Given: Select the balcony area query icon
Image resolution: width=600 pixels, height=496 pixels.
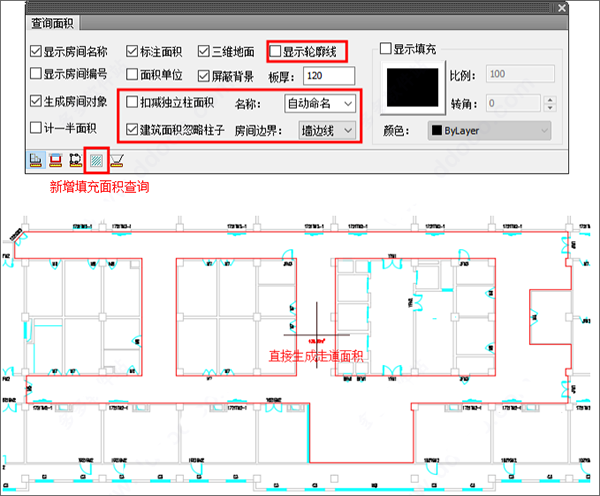Looking at the screenshot, I should click(x=117, y=160).
